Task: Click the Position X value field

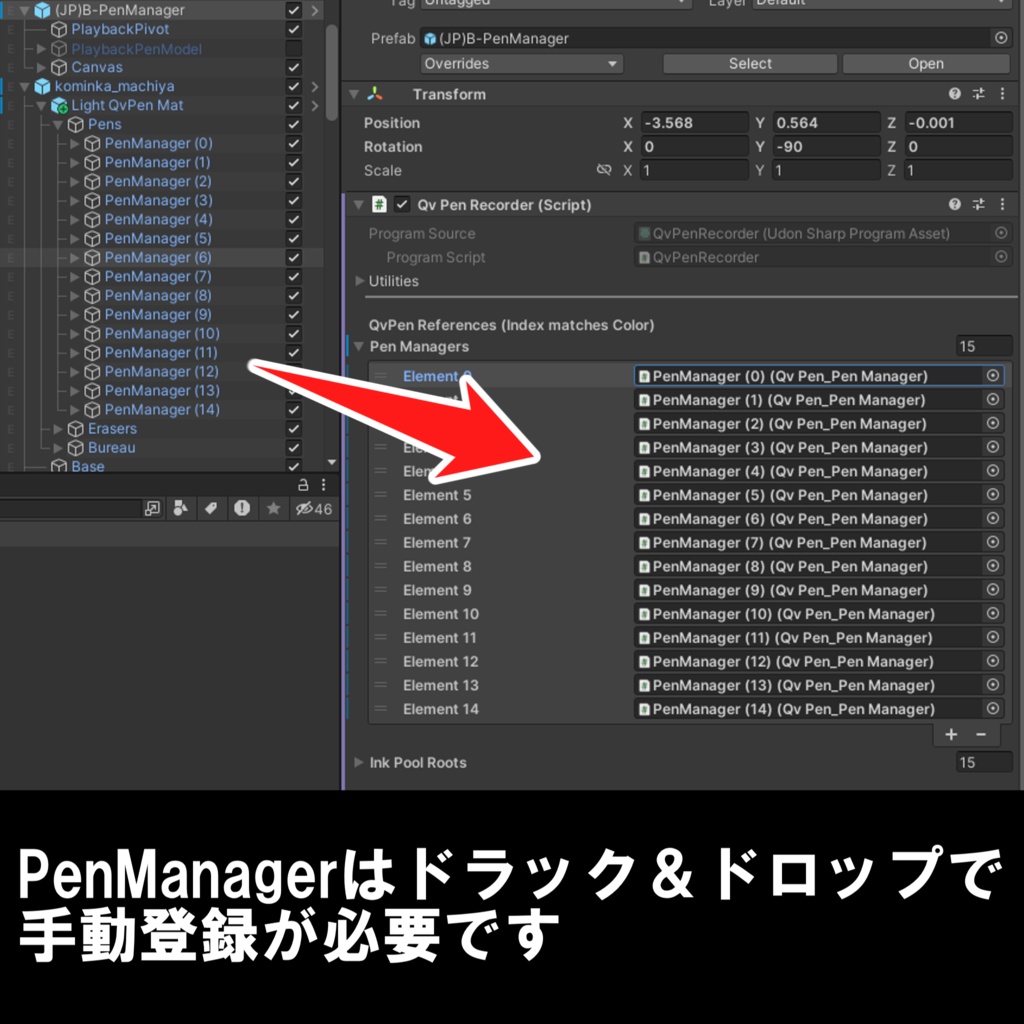Action: point(694,123)
